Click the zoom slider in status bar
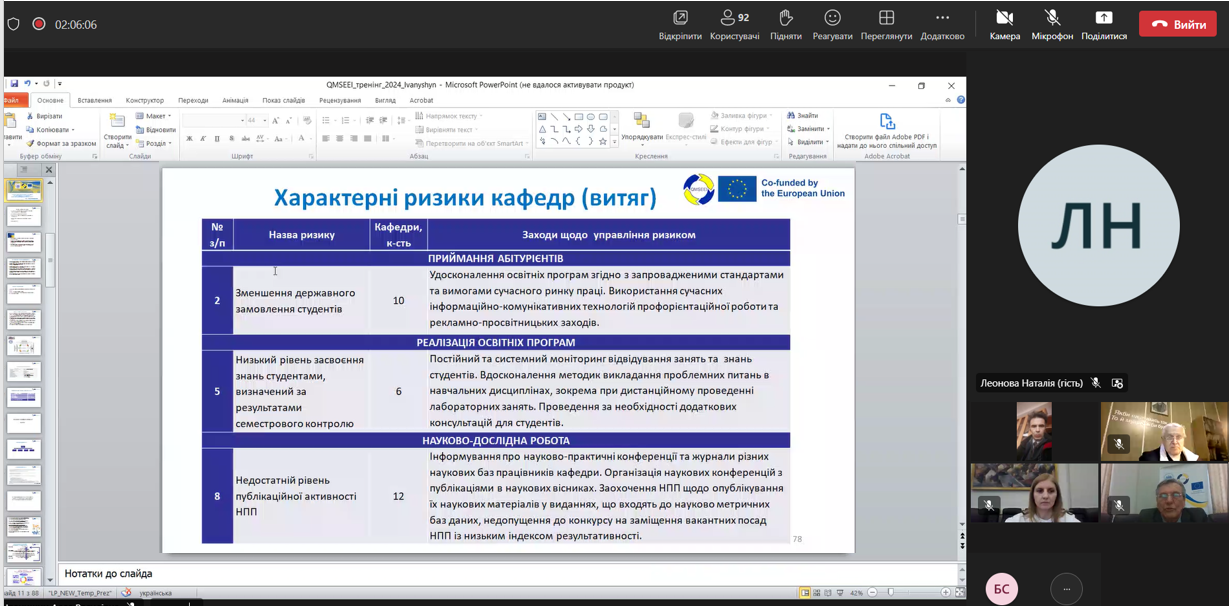Screen dimensions: 1229x606 [890, 592]
